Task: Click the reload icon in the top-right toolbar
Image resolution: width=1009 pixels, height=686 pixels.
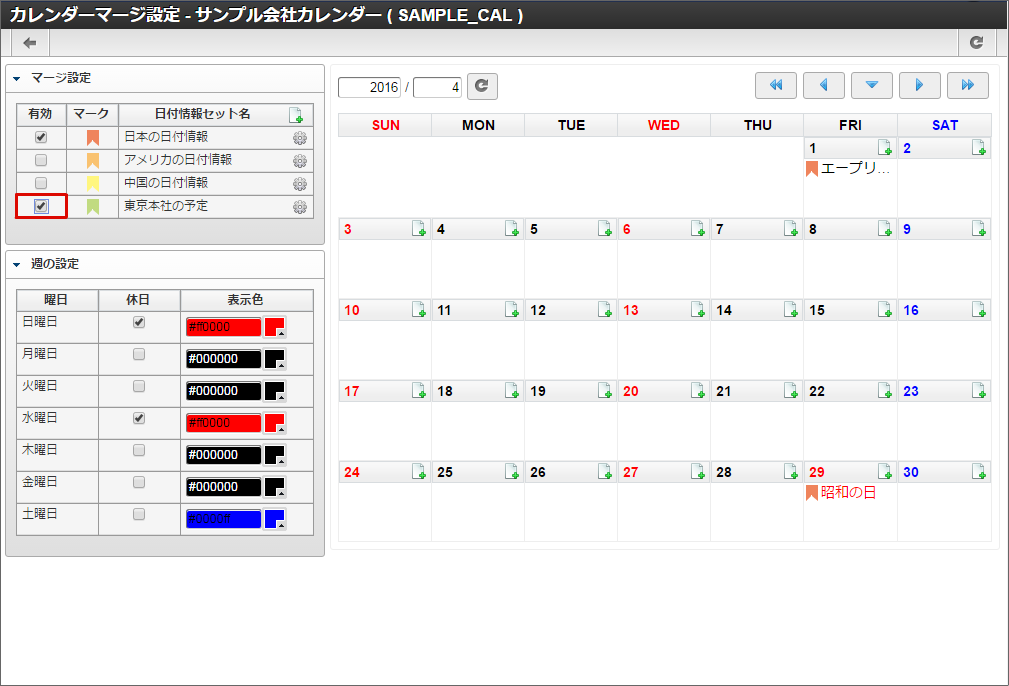Action: pyautogui.click(x=976, y=42)
